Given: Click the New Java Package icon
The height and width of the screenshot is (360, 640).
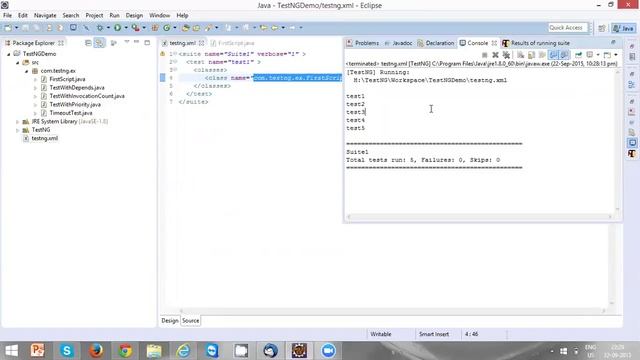Looking at the screenshot, I should (155, 28).
